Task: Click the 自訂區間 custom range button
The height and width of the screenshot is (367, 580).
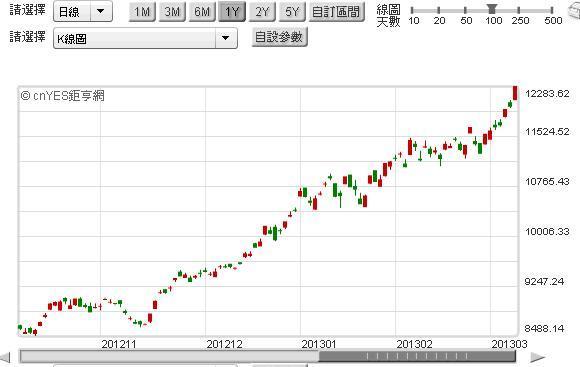Action: click(337, 11)
